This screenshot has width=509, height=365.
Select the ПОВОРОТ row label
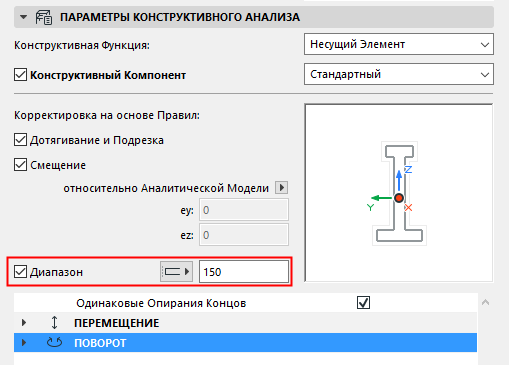coord(100,343)
